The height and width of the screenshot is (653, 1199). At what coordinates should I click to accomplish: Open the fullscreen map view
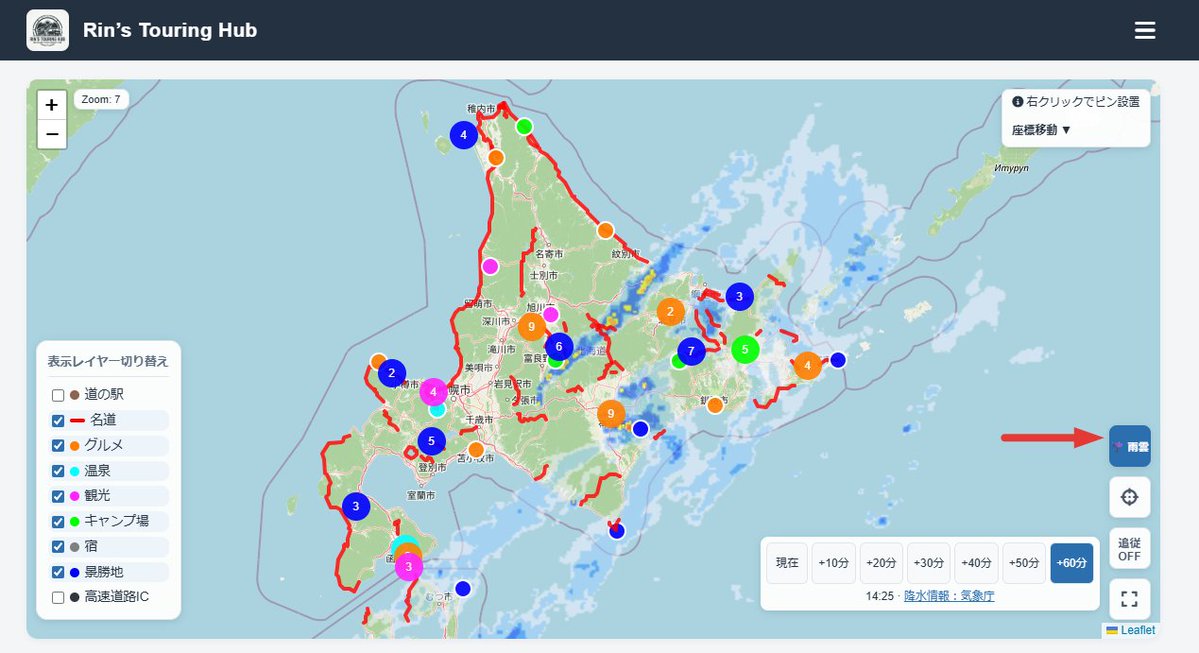1129,599
